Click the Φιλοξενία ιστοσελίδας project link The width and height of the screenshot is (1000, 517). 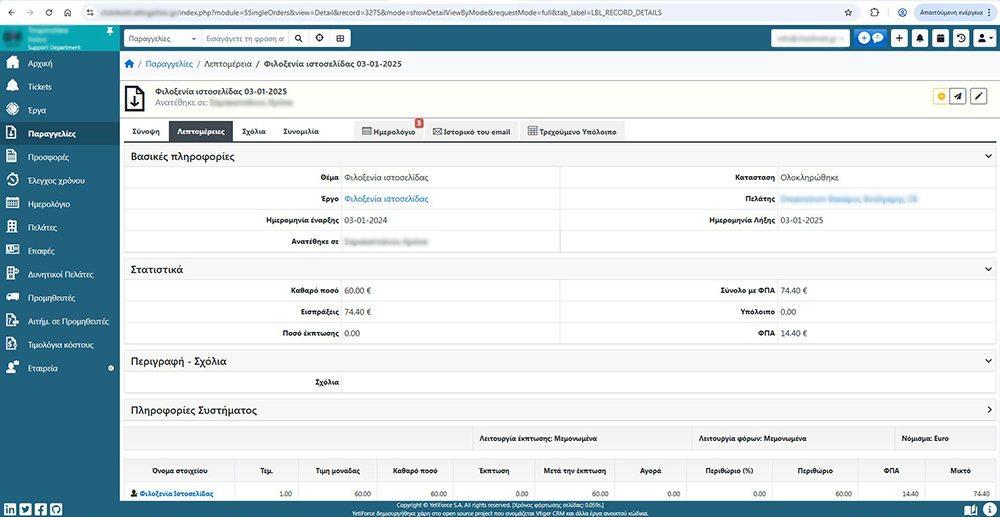(x=385, y=199)
